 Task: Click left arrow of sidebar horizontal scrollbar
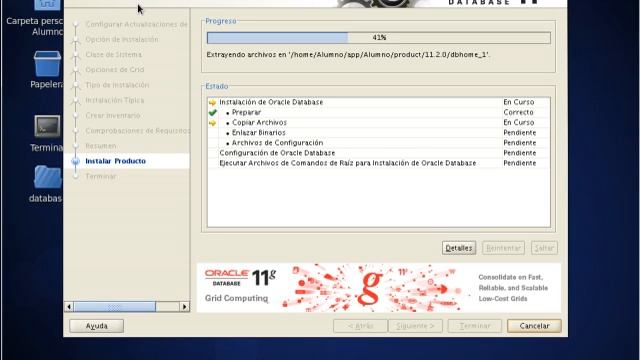tap(69, 307)
